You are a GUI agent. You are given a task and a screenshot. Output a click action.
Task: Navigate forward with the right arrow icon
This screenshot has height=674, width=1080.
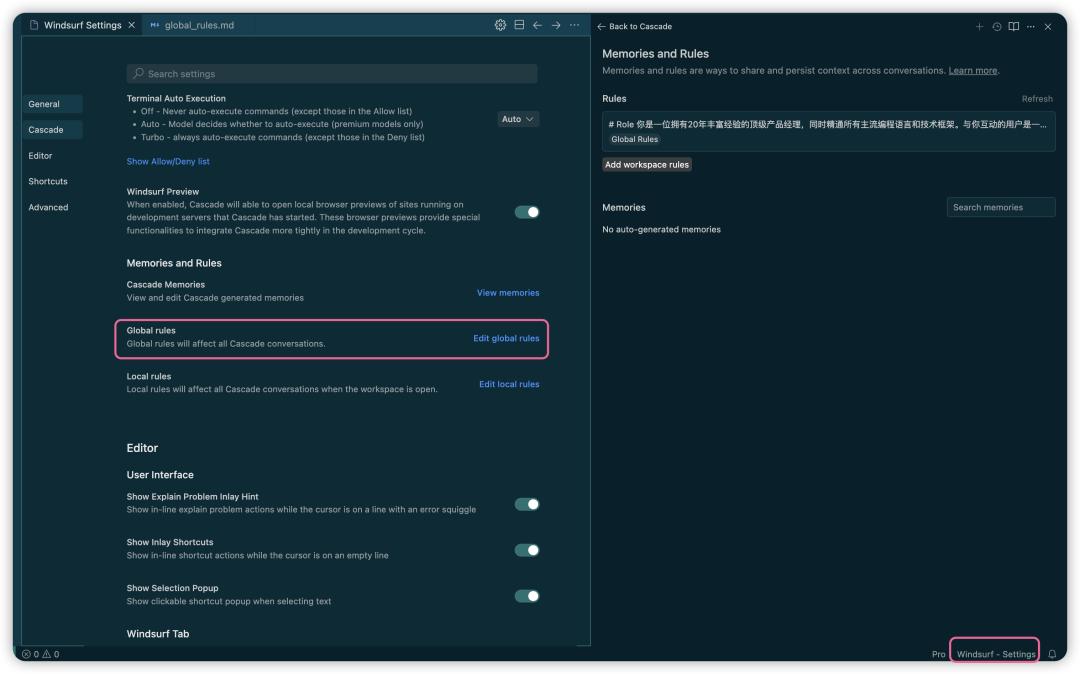pos(556,25)
